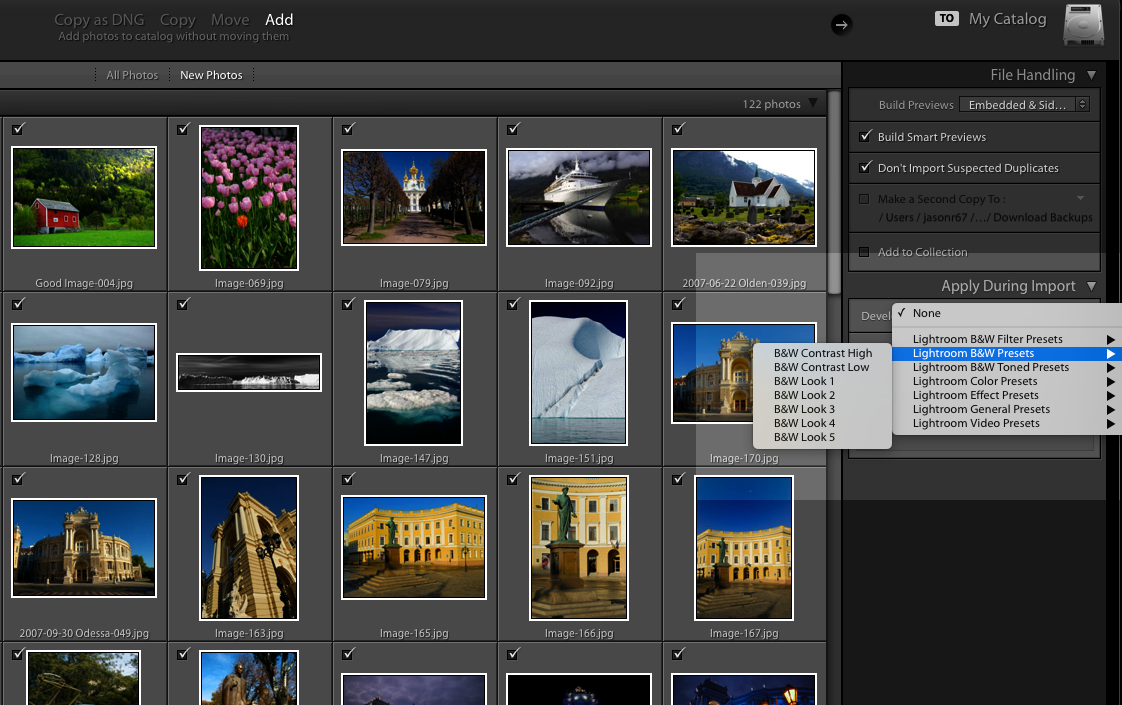This screenshot has height=705, width=1122.
Task: Select the iceberg Image-151.jpg thumbnail
Action: (x=579, y=373)
